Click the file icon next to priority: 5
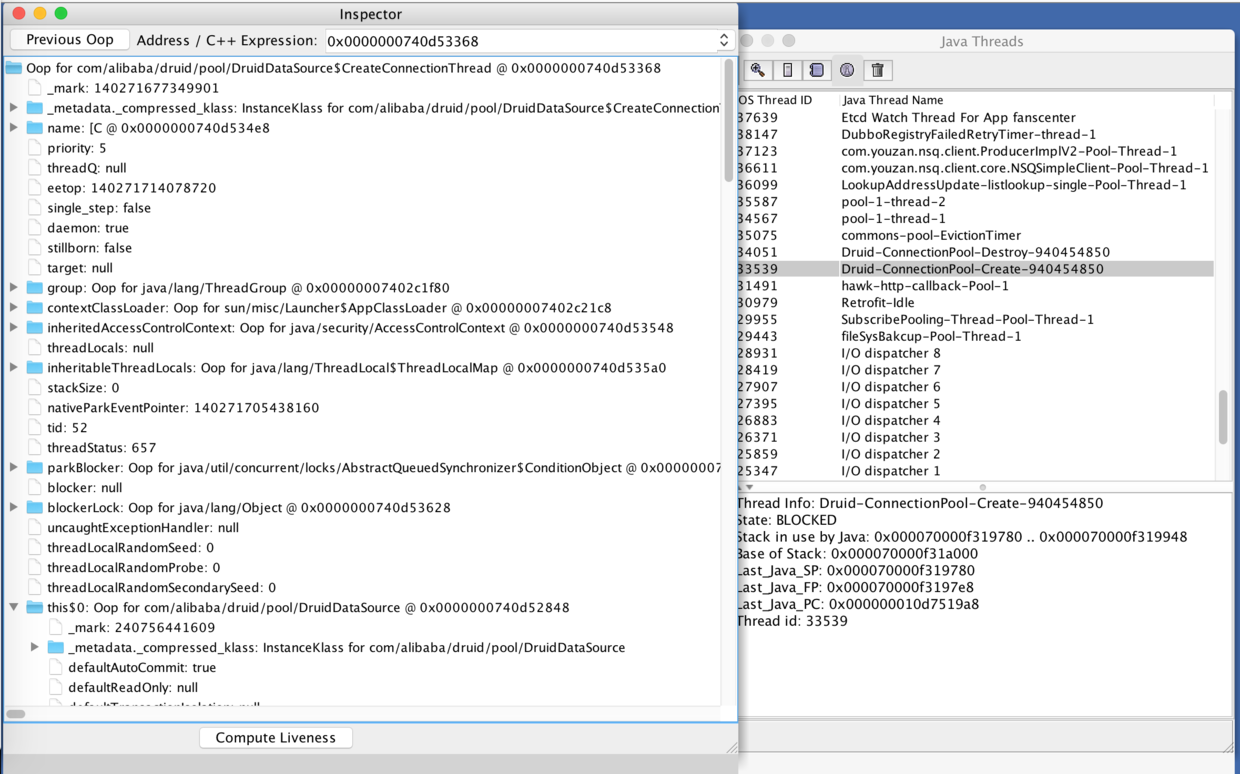Viewport: 1240px width, 774px height. click(x=35, y=148)
